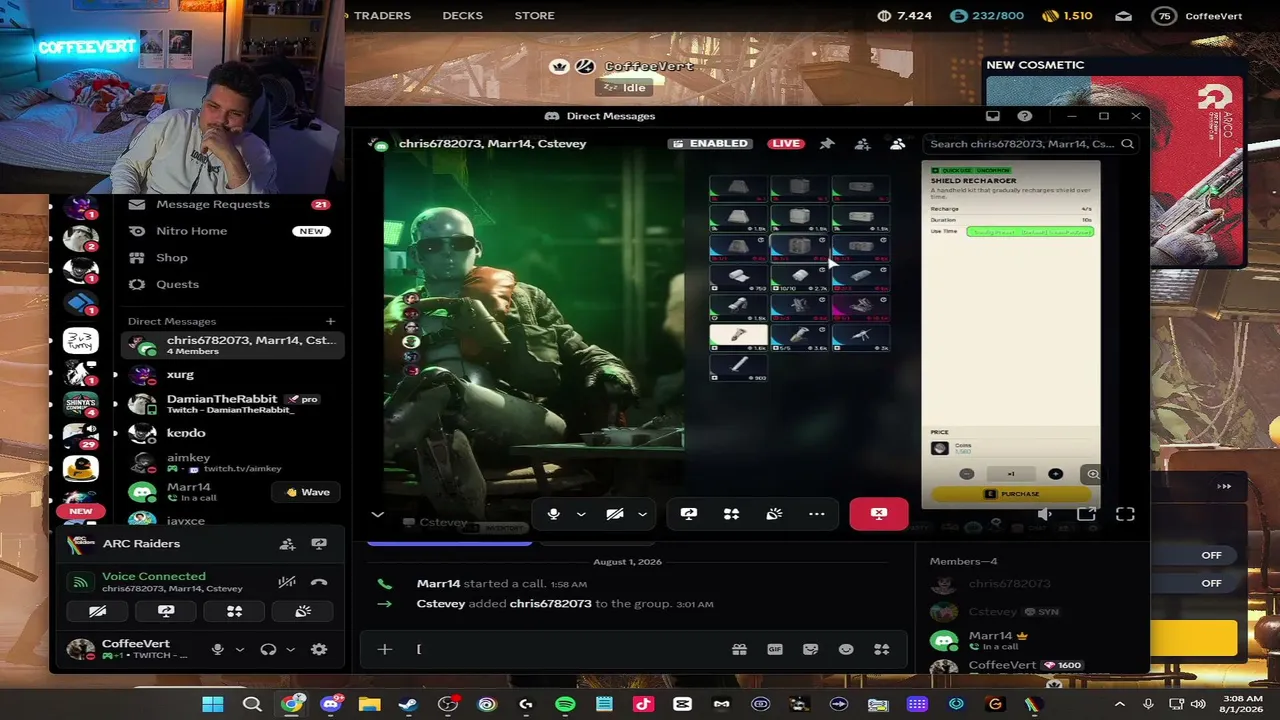Adjust the stream volume speaker icon
1280x720 pixels.
coord(1044,514)
